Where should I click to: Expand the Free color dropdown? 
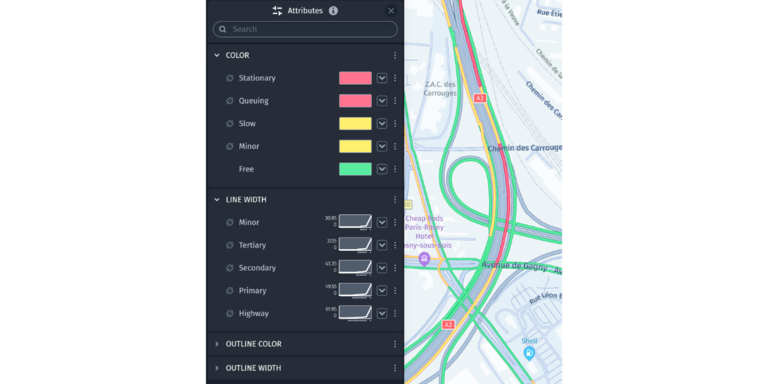(382, 169)
